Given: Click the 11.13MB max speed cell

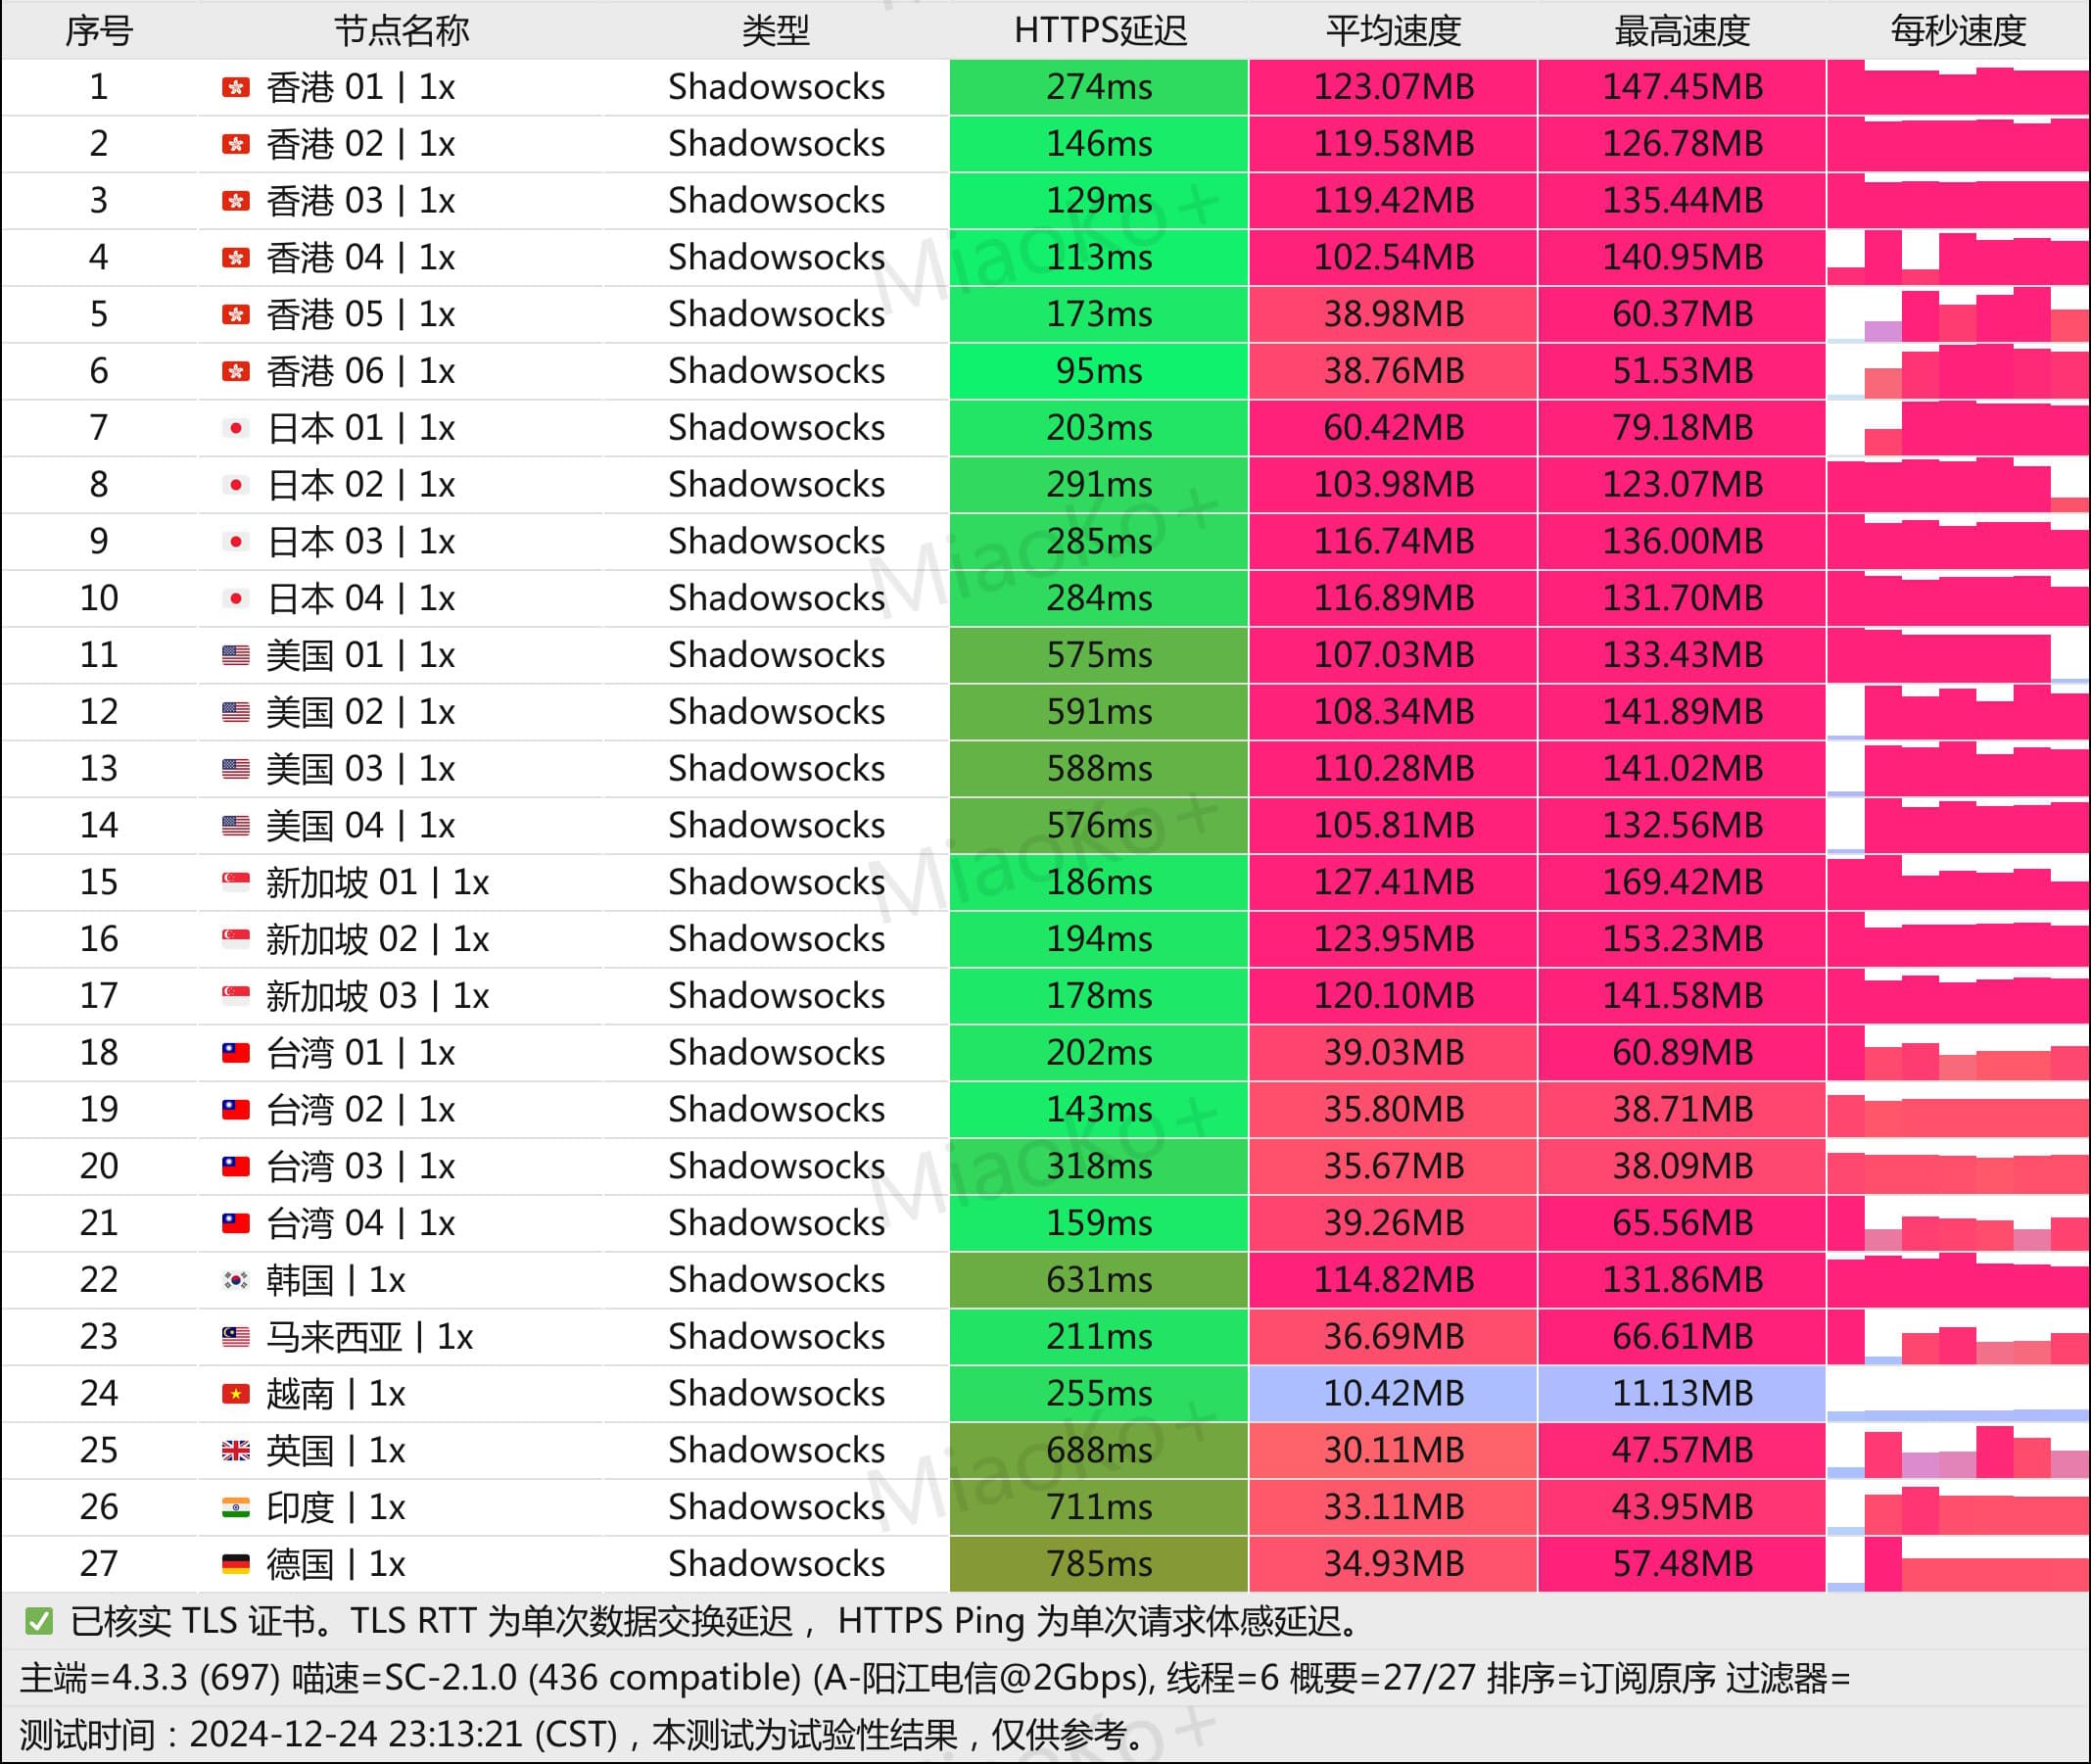Looking at the screenshot, I should 1682,1394.
